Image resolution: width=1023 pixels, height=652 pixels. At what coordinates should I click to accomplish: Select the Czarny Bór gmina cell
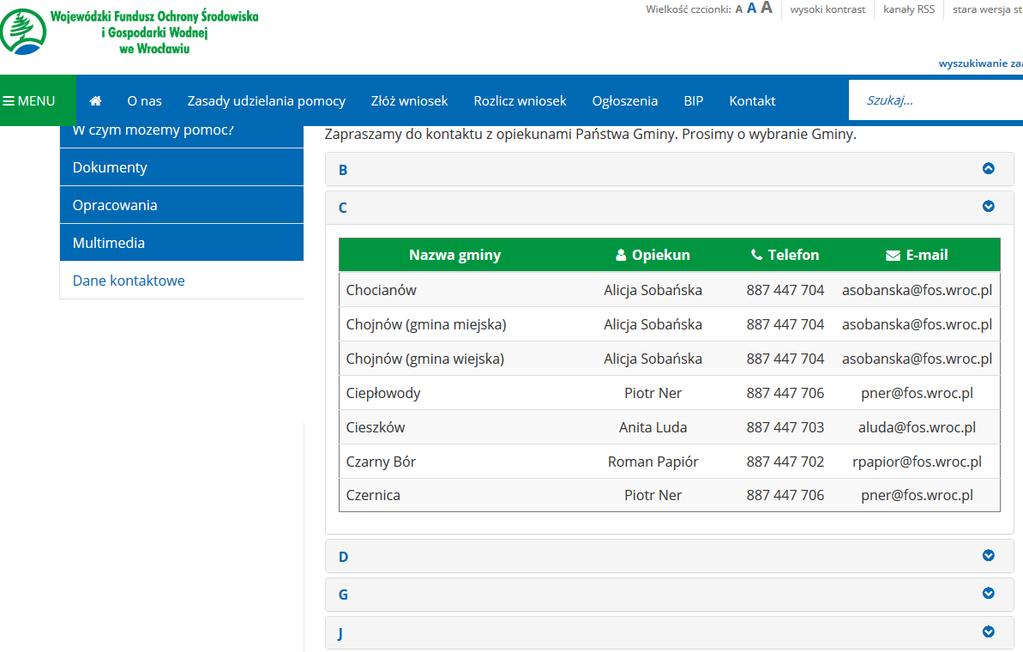pyautogui.click(x=380, y=461)
